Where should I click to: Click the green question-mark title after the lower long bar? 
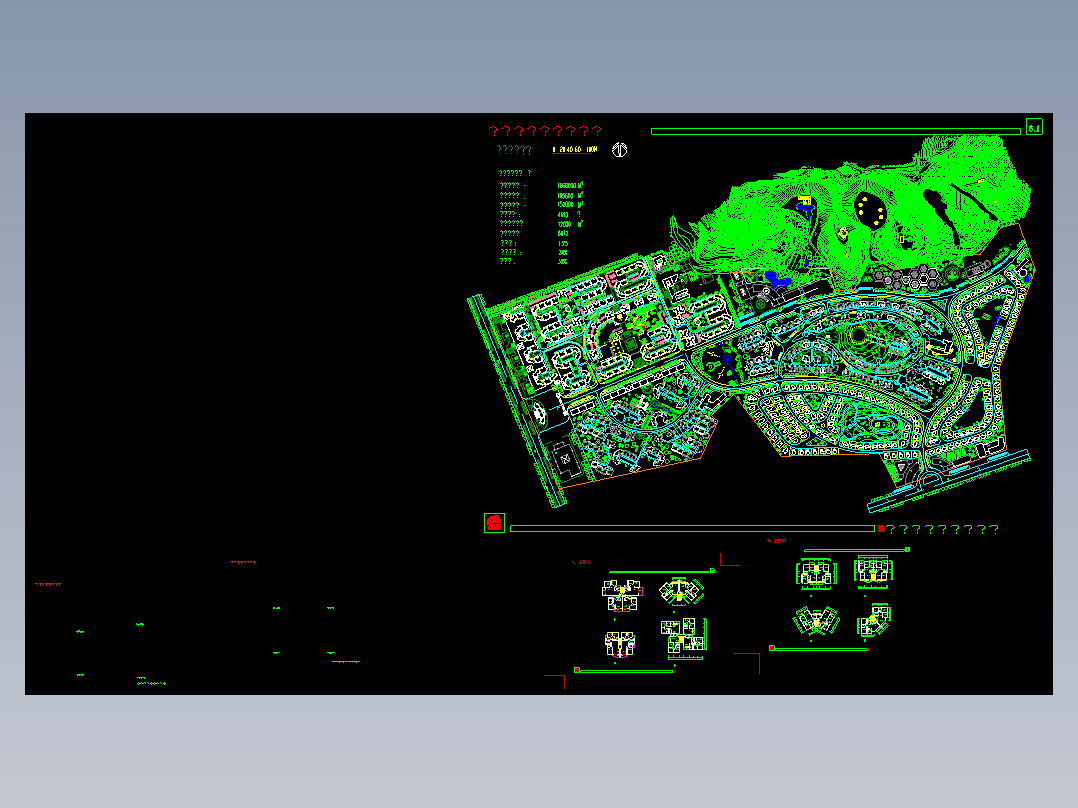pos(943,529)
